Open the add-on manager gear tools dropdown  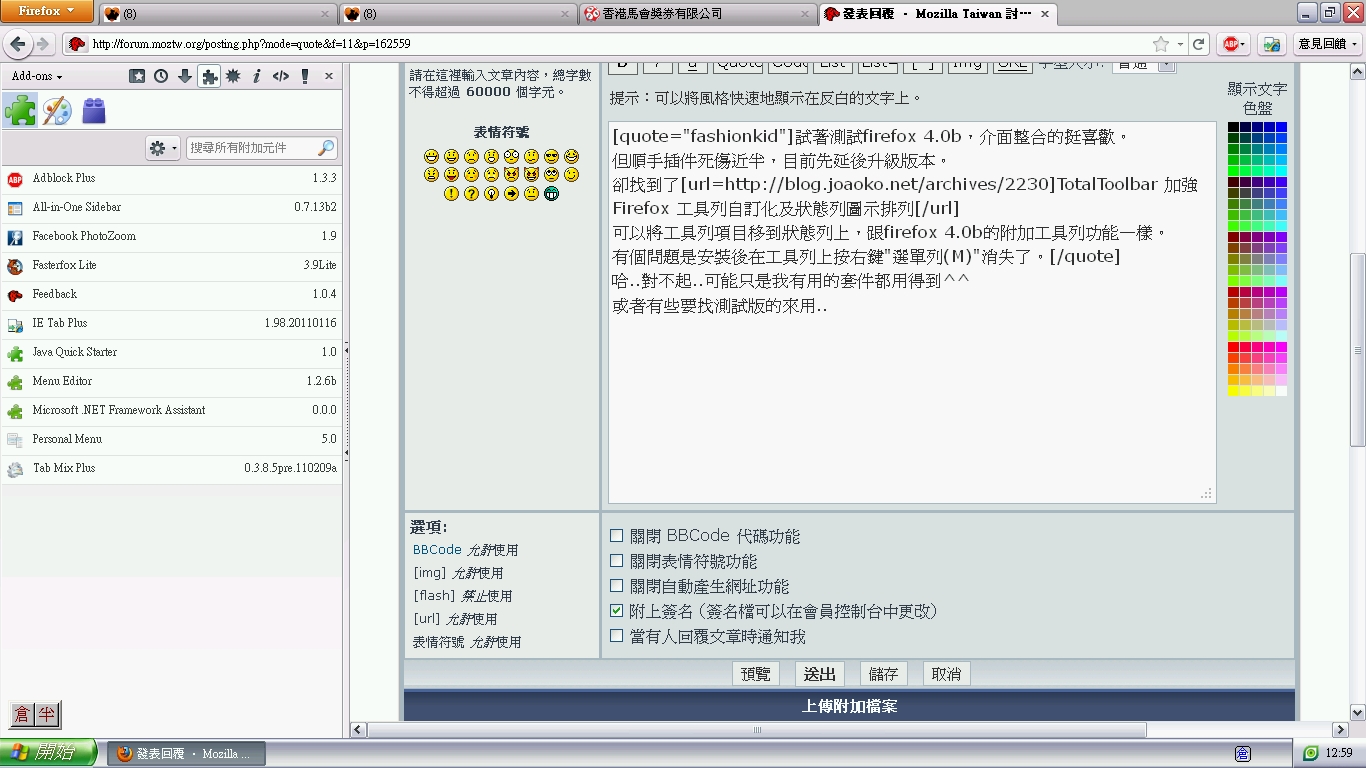point(162,148)
